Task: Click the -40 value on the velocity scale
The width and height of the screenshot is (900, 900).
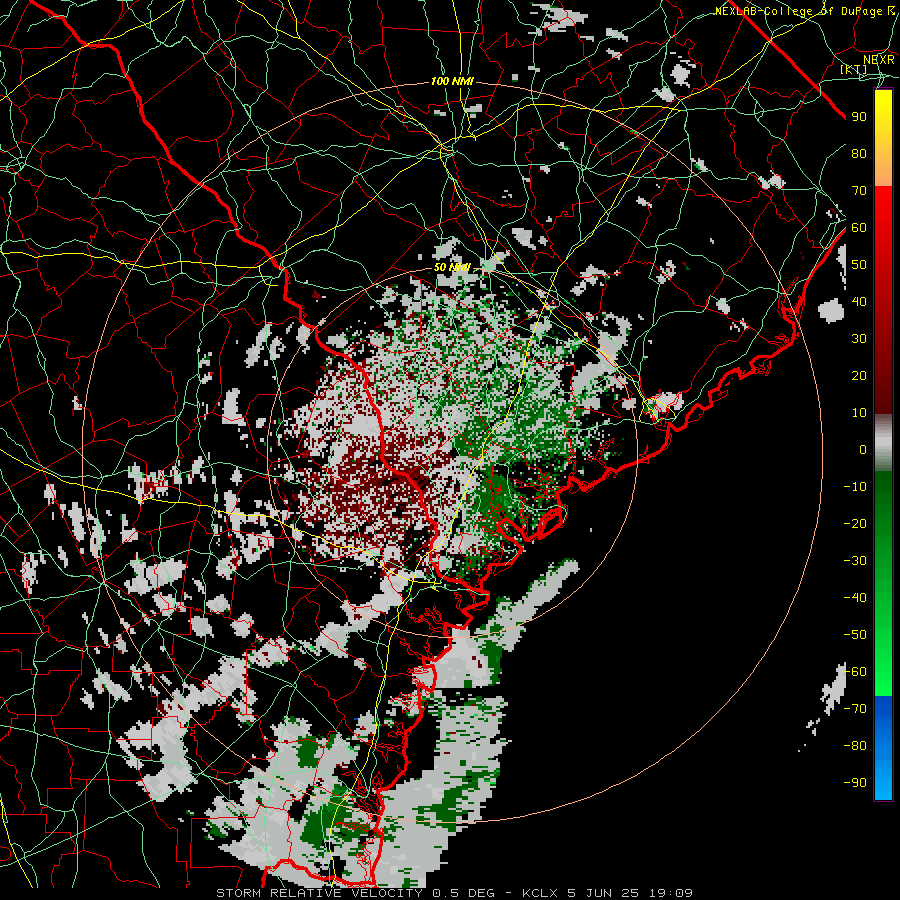Action: click(x=855, y=598)
